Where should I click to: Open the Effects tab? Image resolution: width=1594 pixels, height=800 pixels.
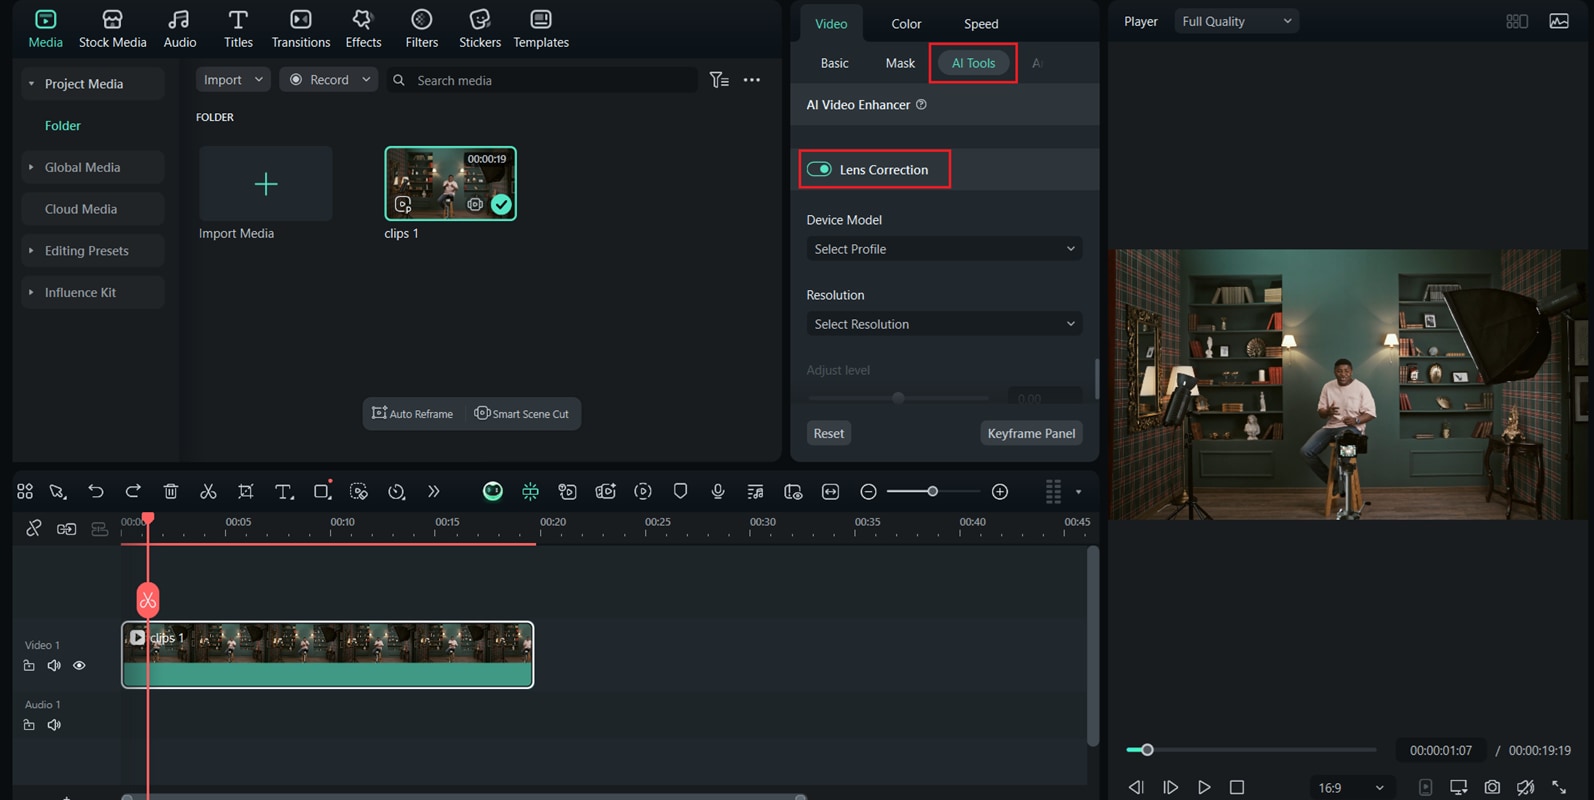pyautogui.click(x=363, y=29)
